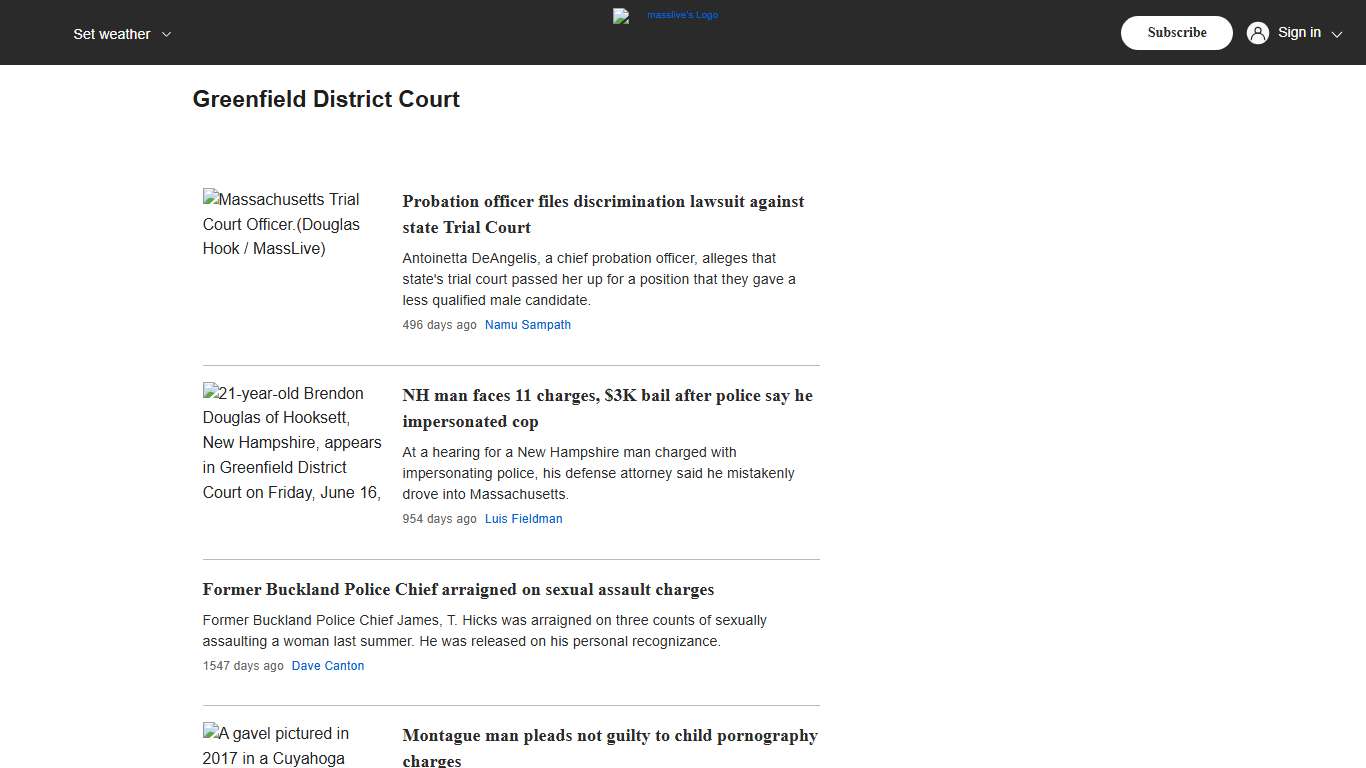The width and height of the screenshot is (1366, 768).
Task: Click the Greenfield District Court page heading
Action: point(326,99)
